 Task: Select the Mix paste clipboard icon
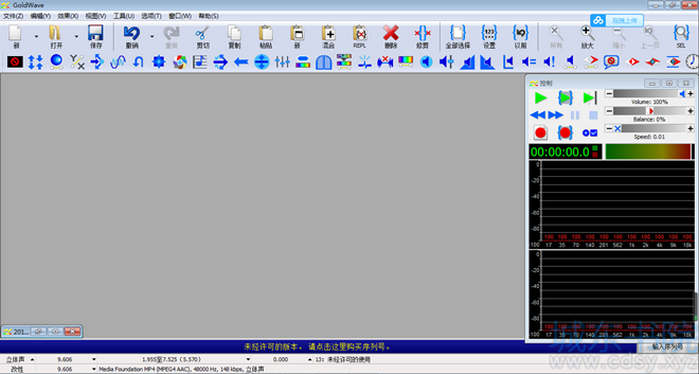click(329, 37)
